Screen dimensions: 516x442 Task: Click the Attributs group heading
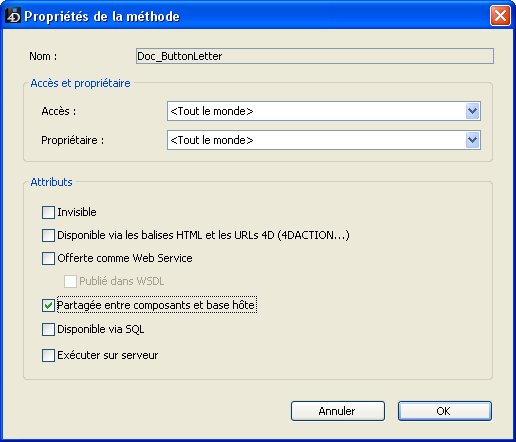pyautogui.click(x=51, y=182)
